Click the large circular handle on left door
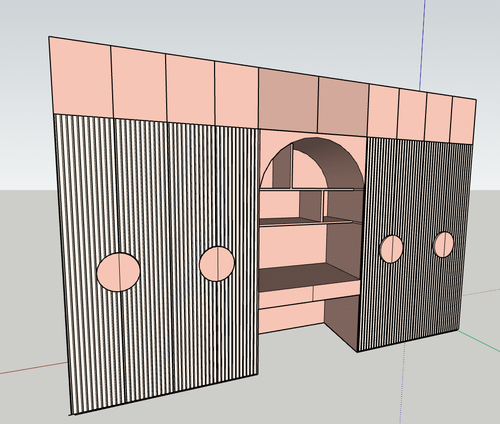The width and height of the screenshot is (500, 424). click(x=118, y=272)
